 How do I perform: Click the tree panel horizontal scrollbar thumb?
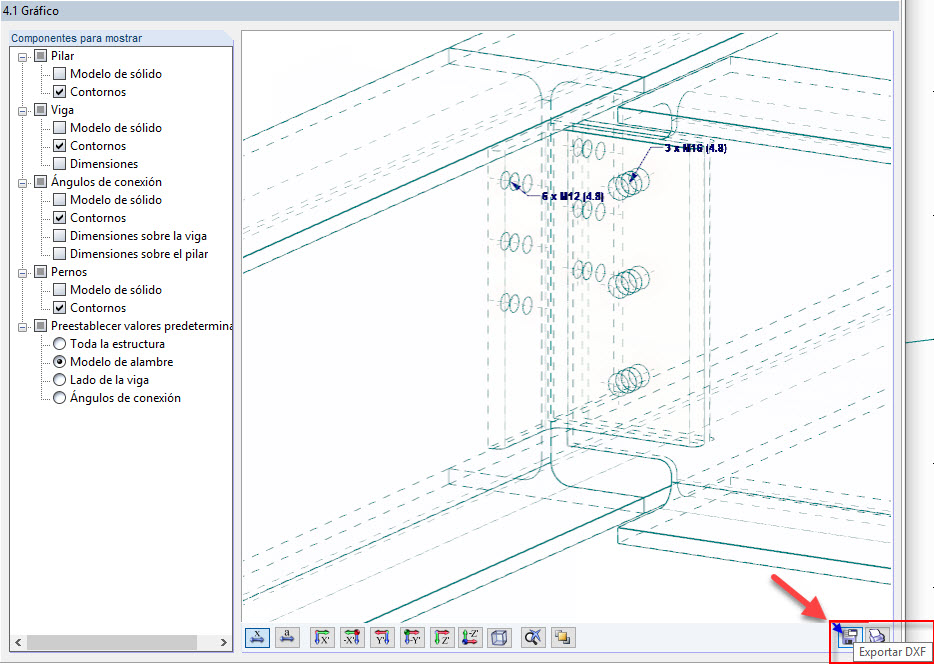(111, 642)
